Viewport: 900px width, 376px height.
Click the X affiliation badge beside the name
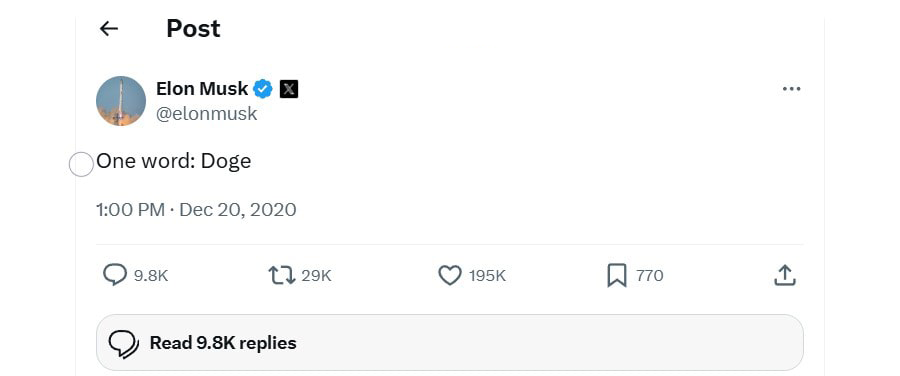coord(289,89)
